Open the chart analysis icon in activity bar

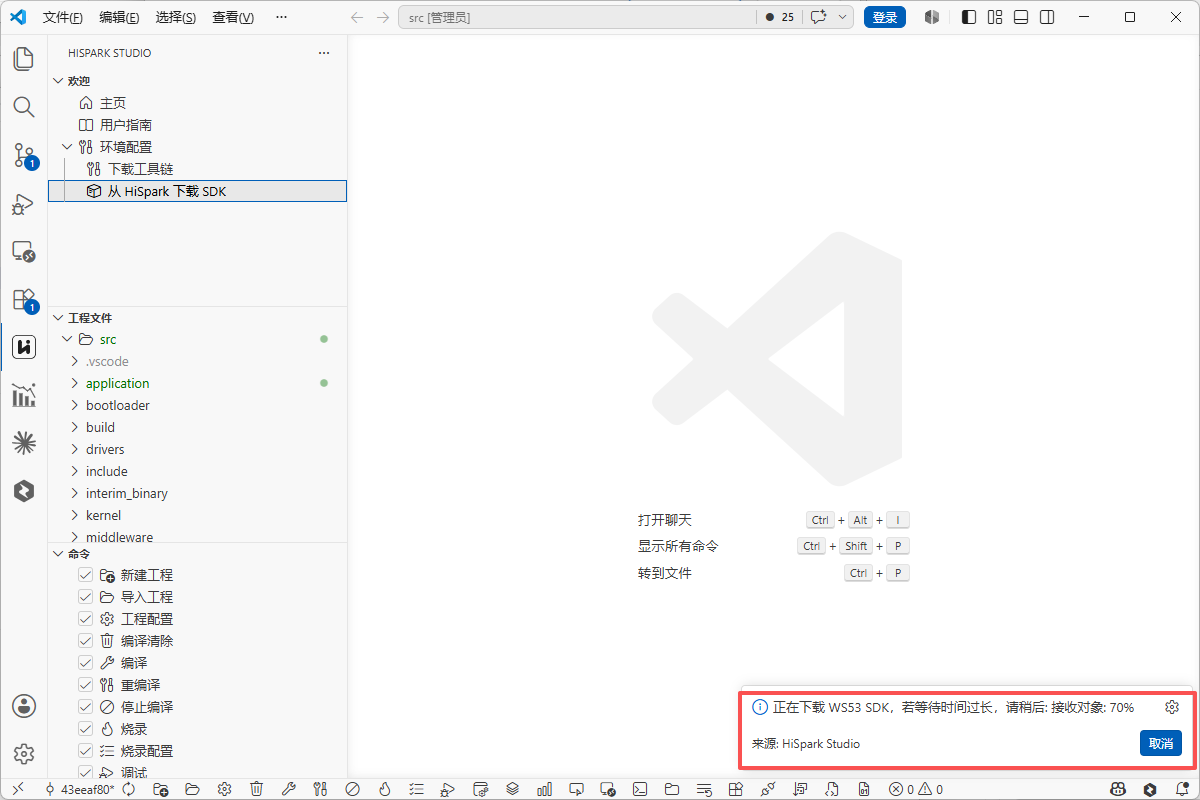(24, 395)
